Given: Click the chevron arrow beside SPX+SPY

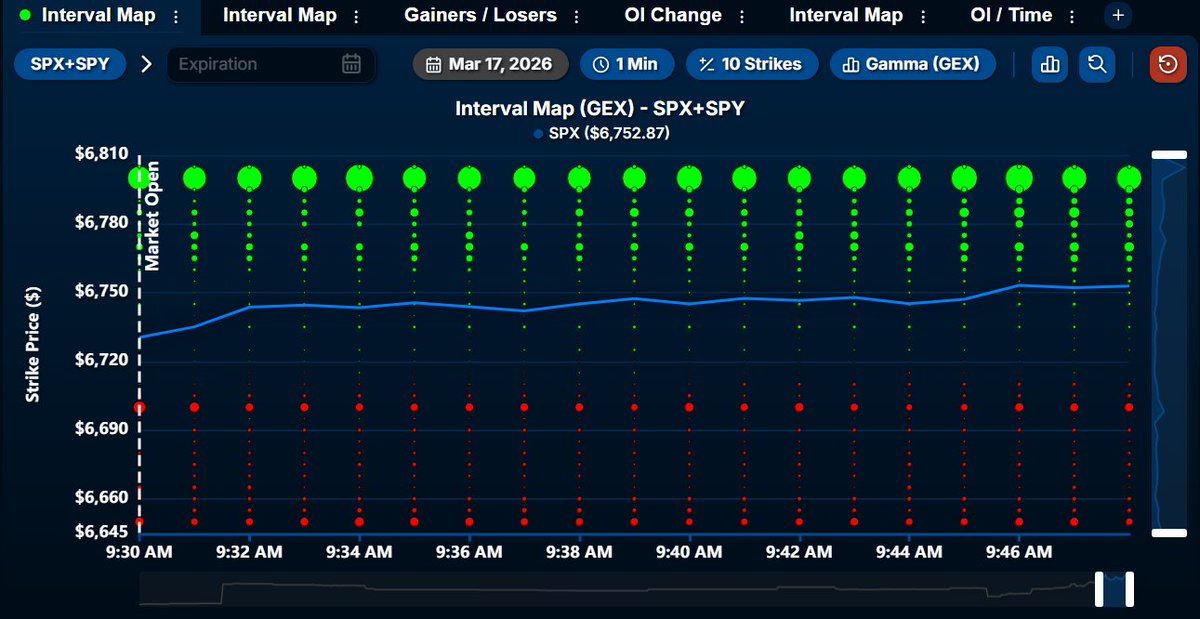Looking at the screenshot, I should 147,64.
